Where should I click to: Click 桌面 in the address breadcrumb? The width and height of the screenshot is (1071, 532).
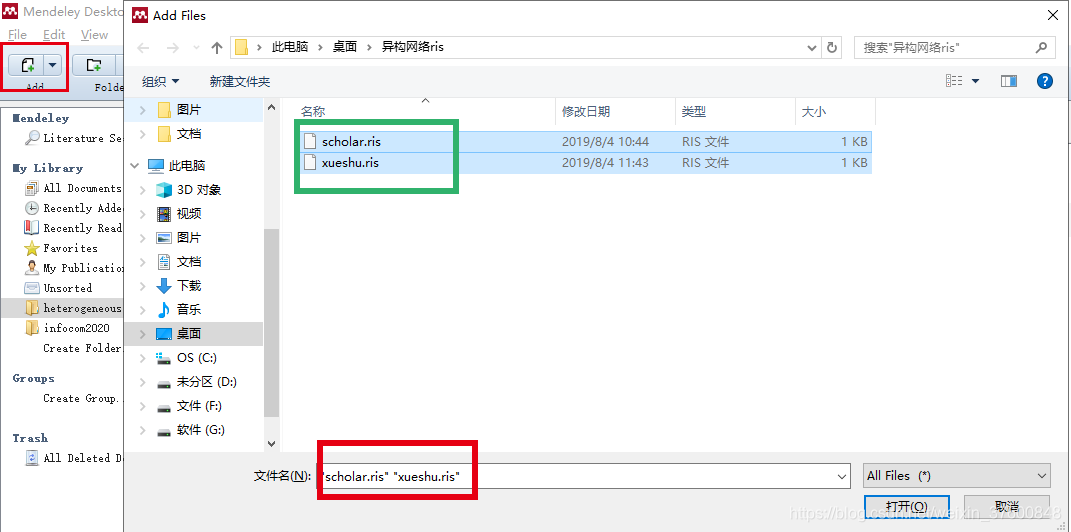[x=345, y=47]
